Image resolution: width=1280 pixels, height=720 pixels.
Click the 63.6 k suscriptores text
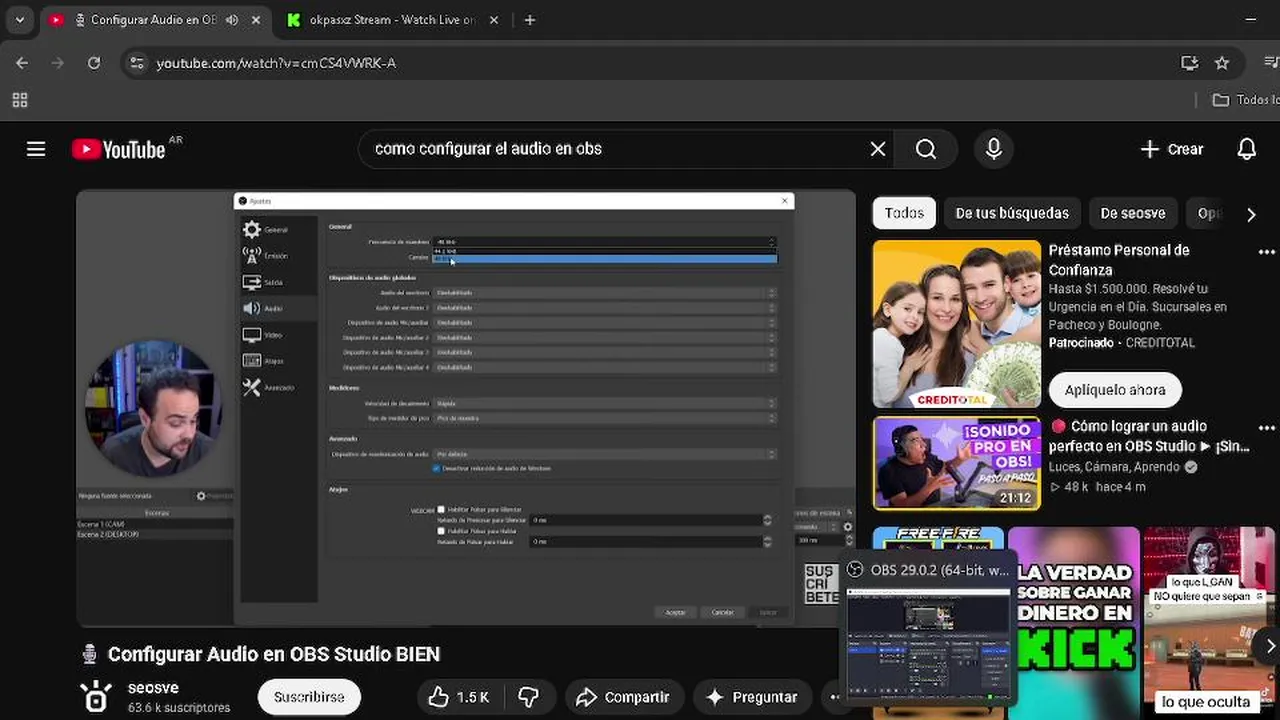[x=179, y=707]
